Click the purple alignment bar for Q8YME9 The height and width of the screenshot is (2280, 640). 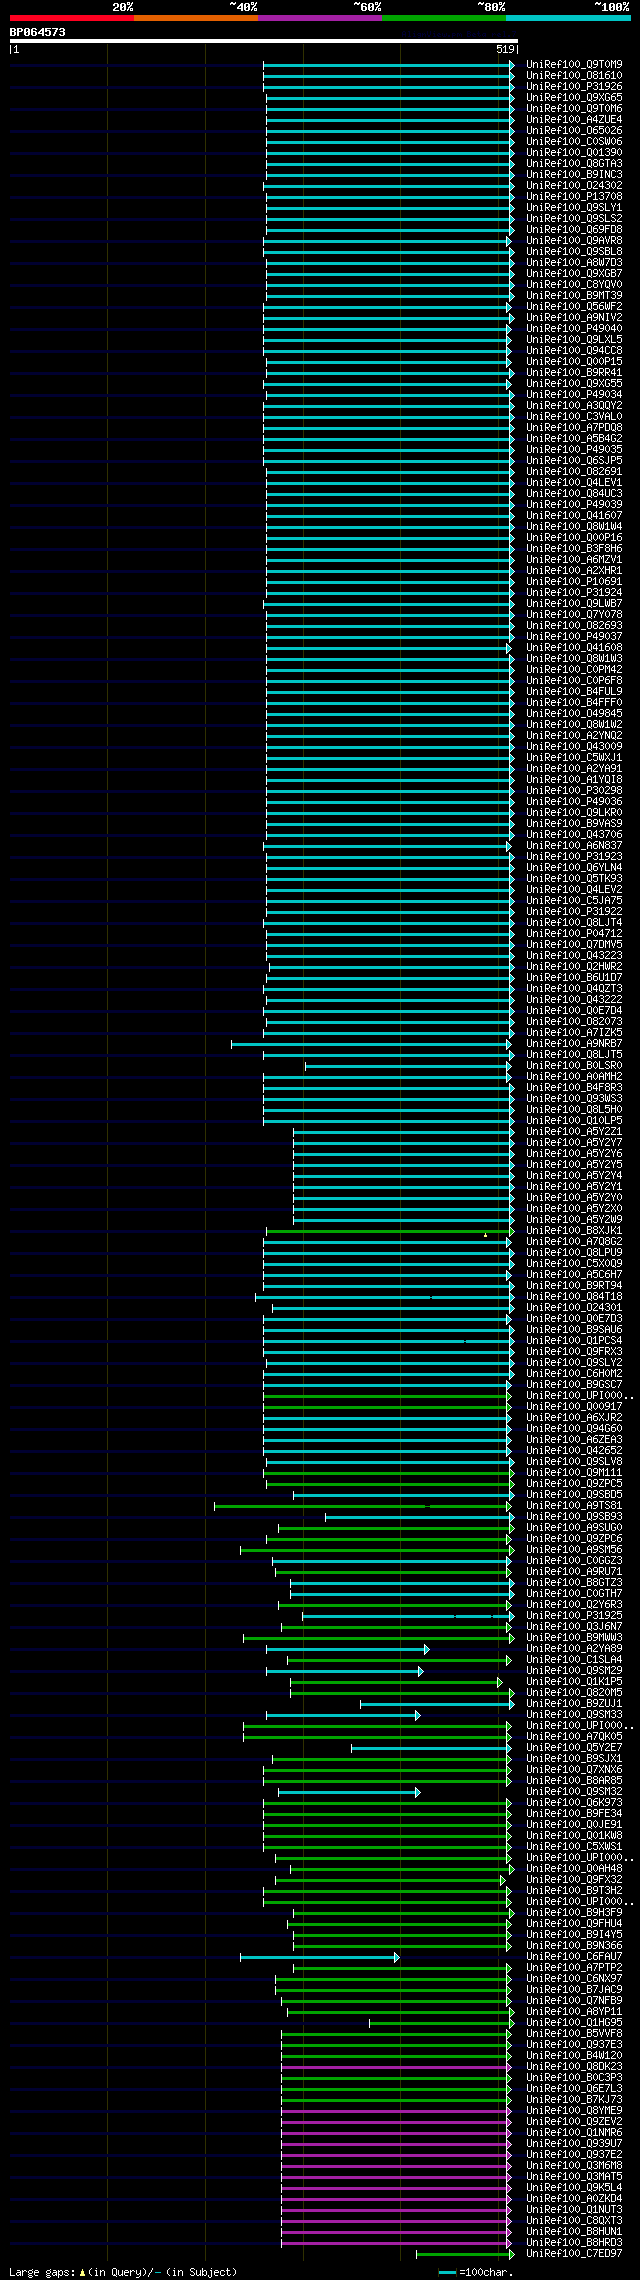point(396,2110)
